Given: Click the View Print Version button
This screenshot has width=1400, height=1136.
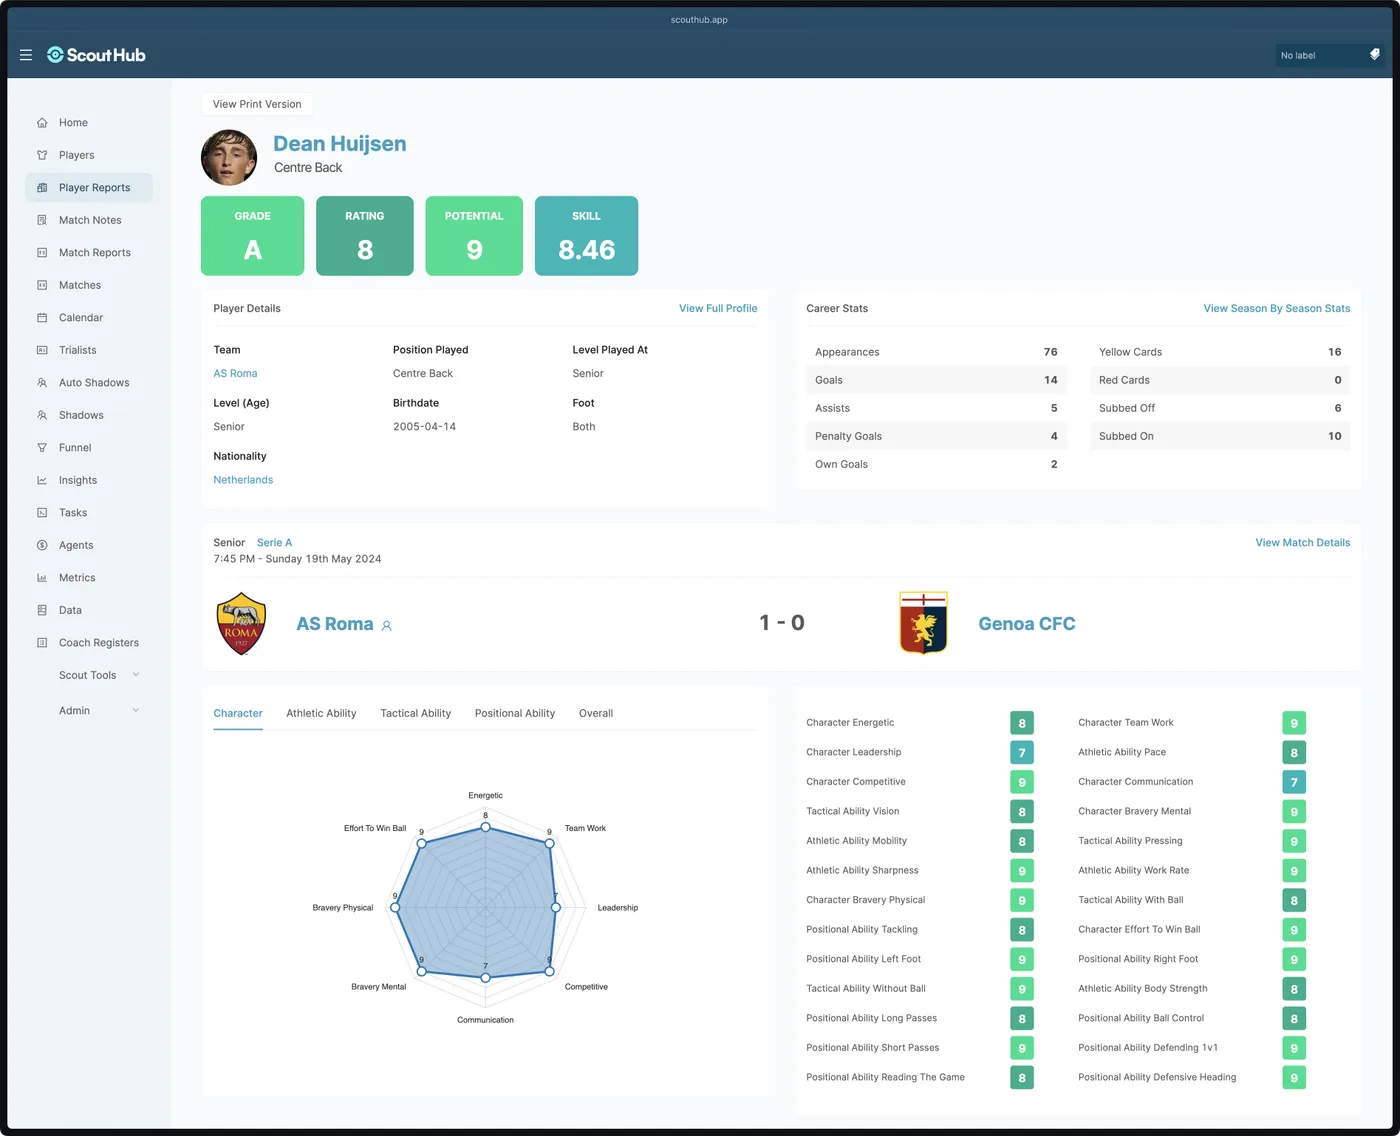Looking at the screenshot, I should click(257, 104).
